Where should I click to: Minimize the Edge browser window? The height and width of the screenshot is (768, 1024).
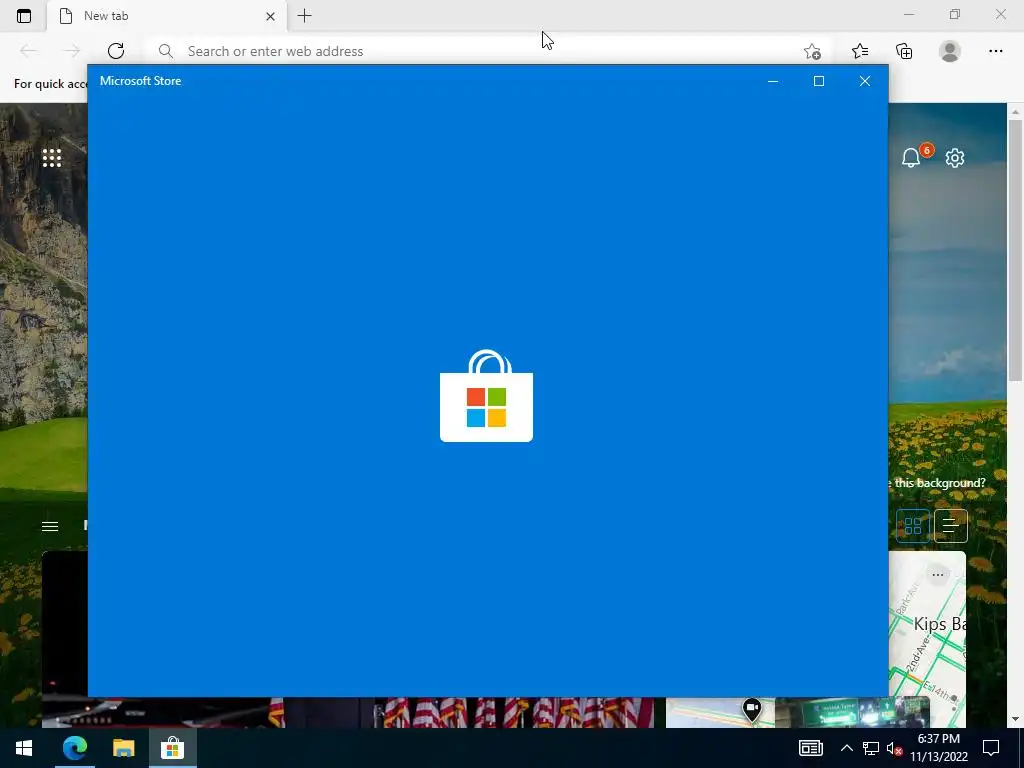pyautogui.click(x=908, y=14)
